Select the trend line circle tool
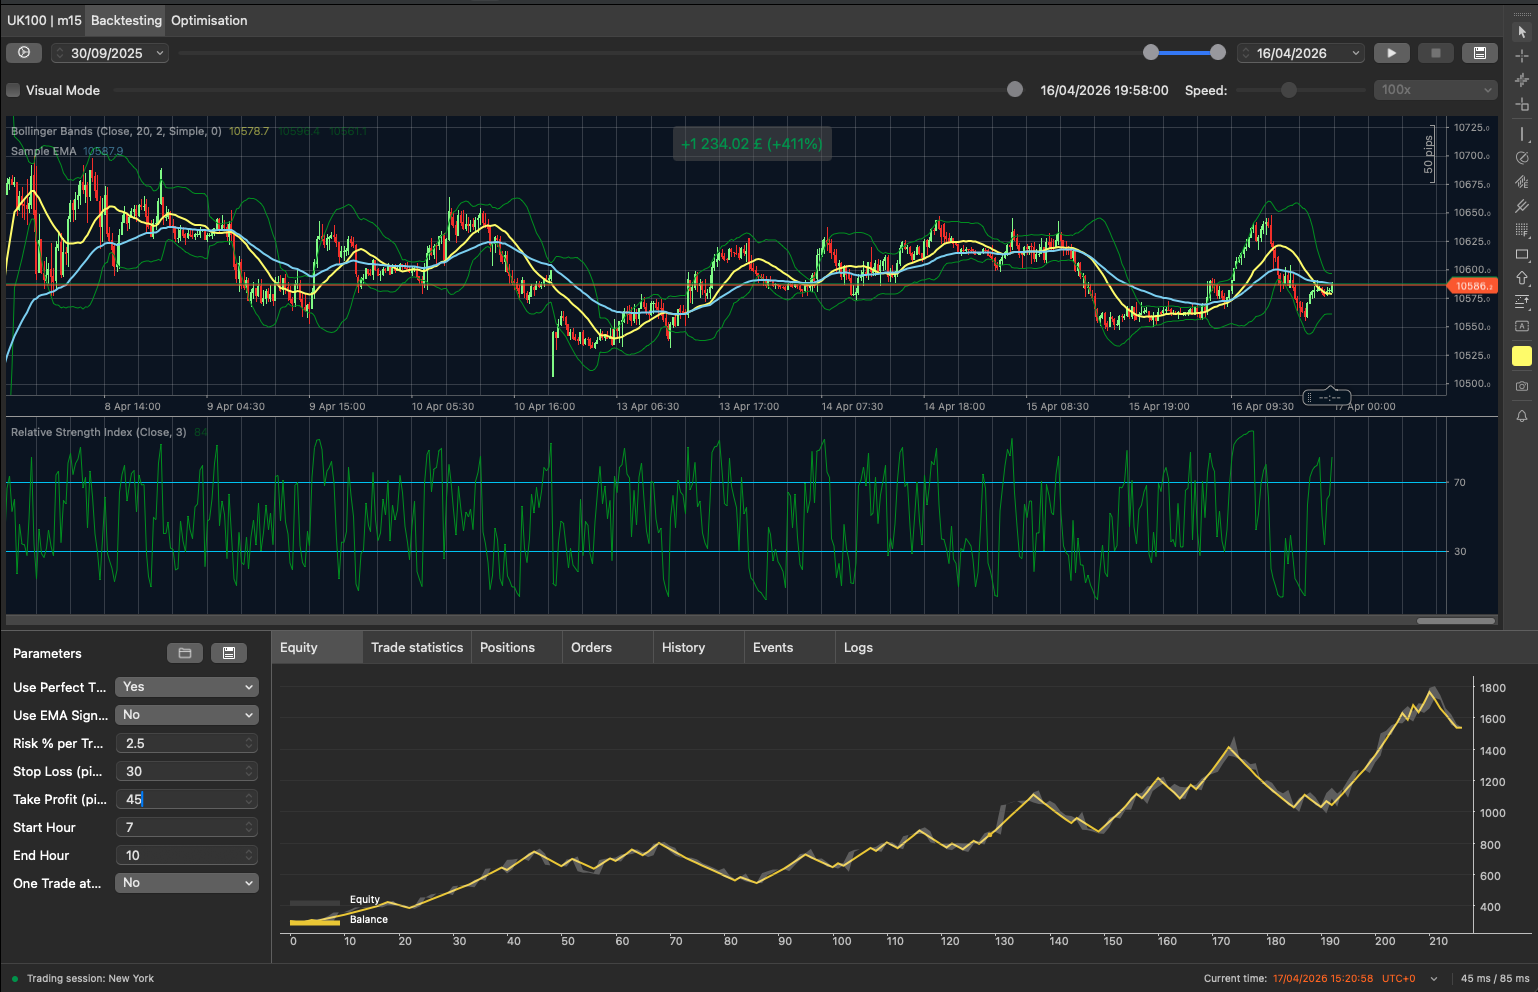 (x=1522, y=158)
